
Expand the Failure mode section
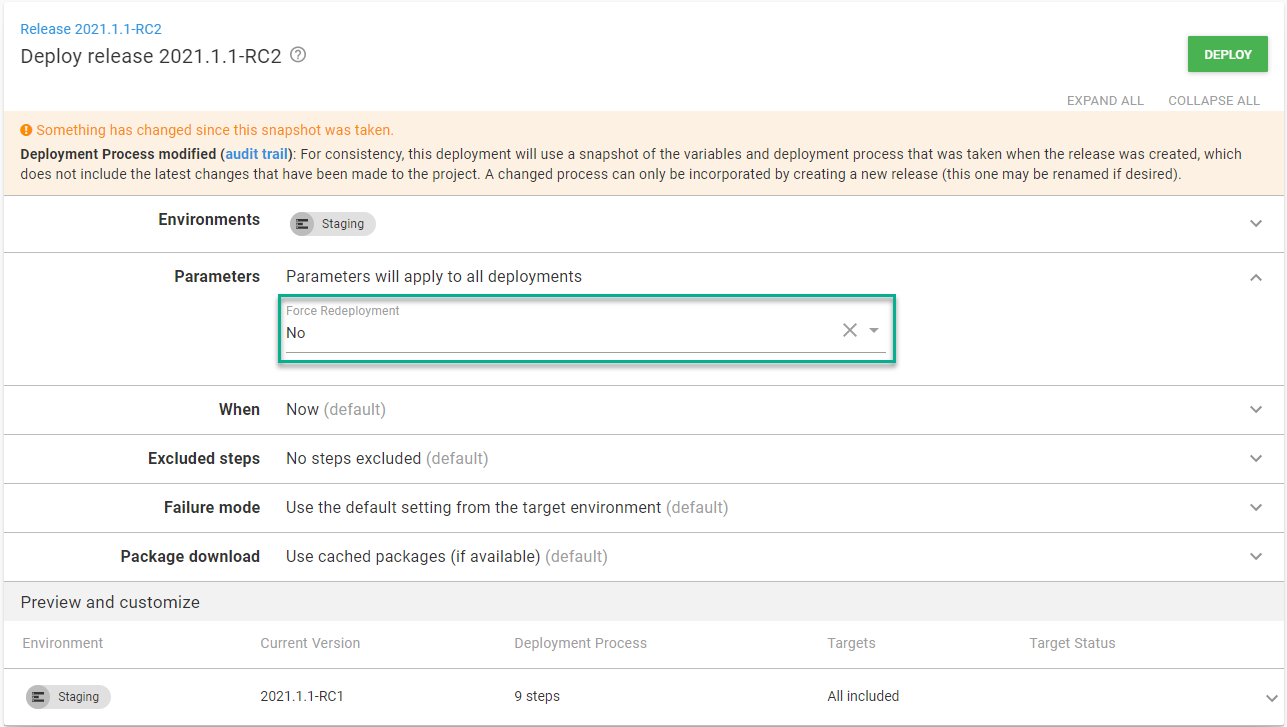pos(1255,507)
